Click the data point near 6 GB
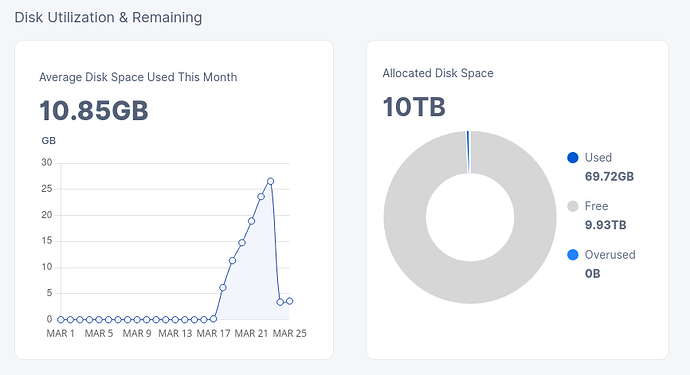Image resolution: width=690 pixels, height=375 pixels. pyautogui.click(x=223, y=288)
